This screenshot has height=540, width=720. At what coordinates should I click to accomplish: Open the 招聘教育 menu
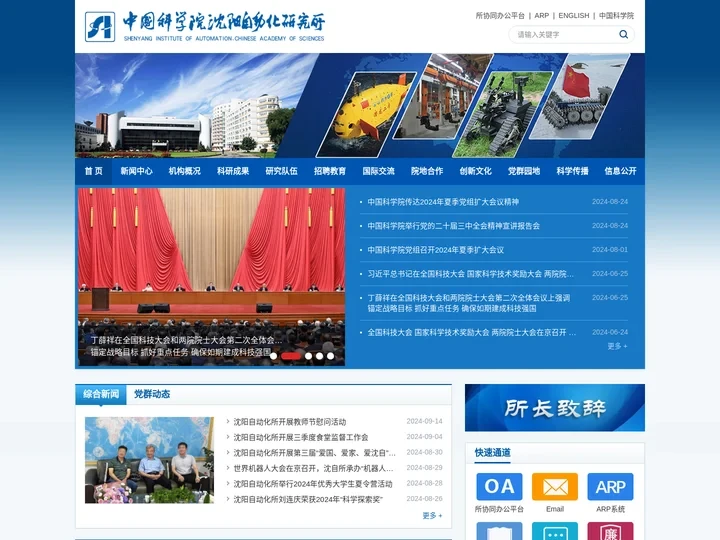click(330, 171)
